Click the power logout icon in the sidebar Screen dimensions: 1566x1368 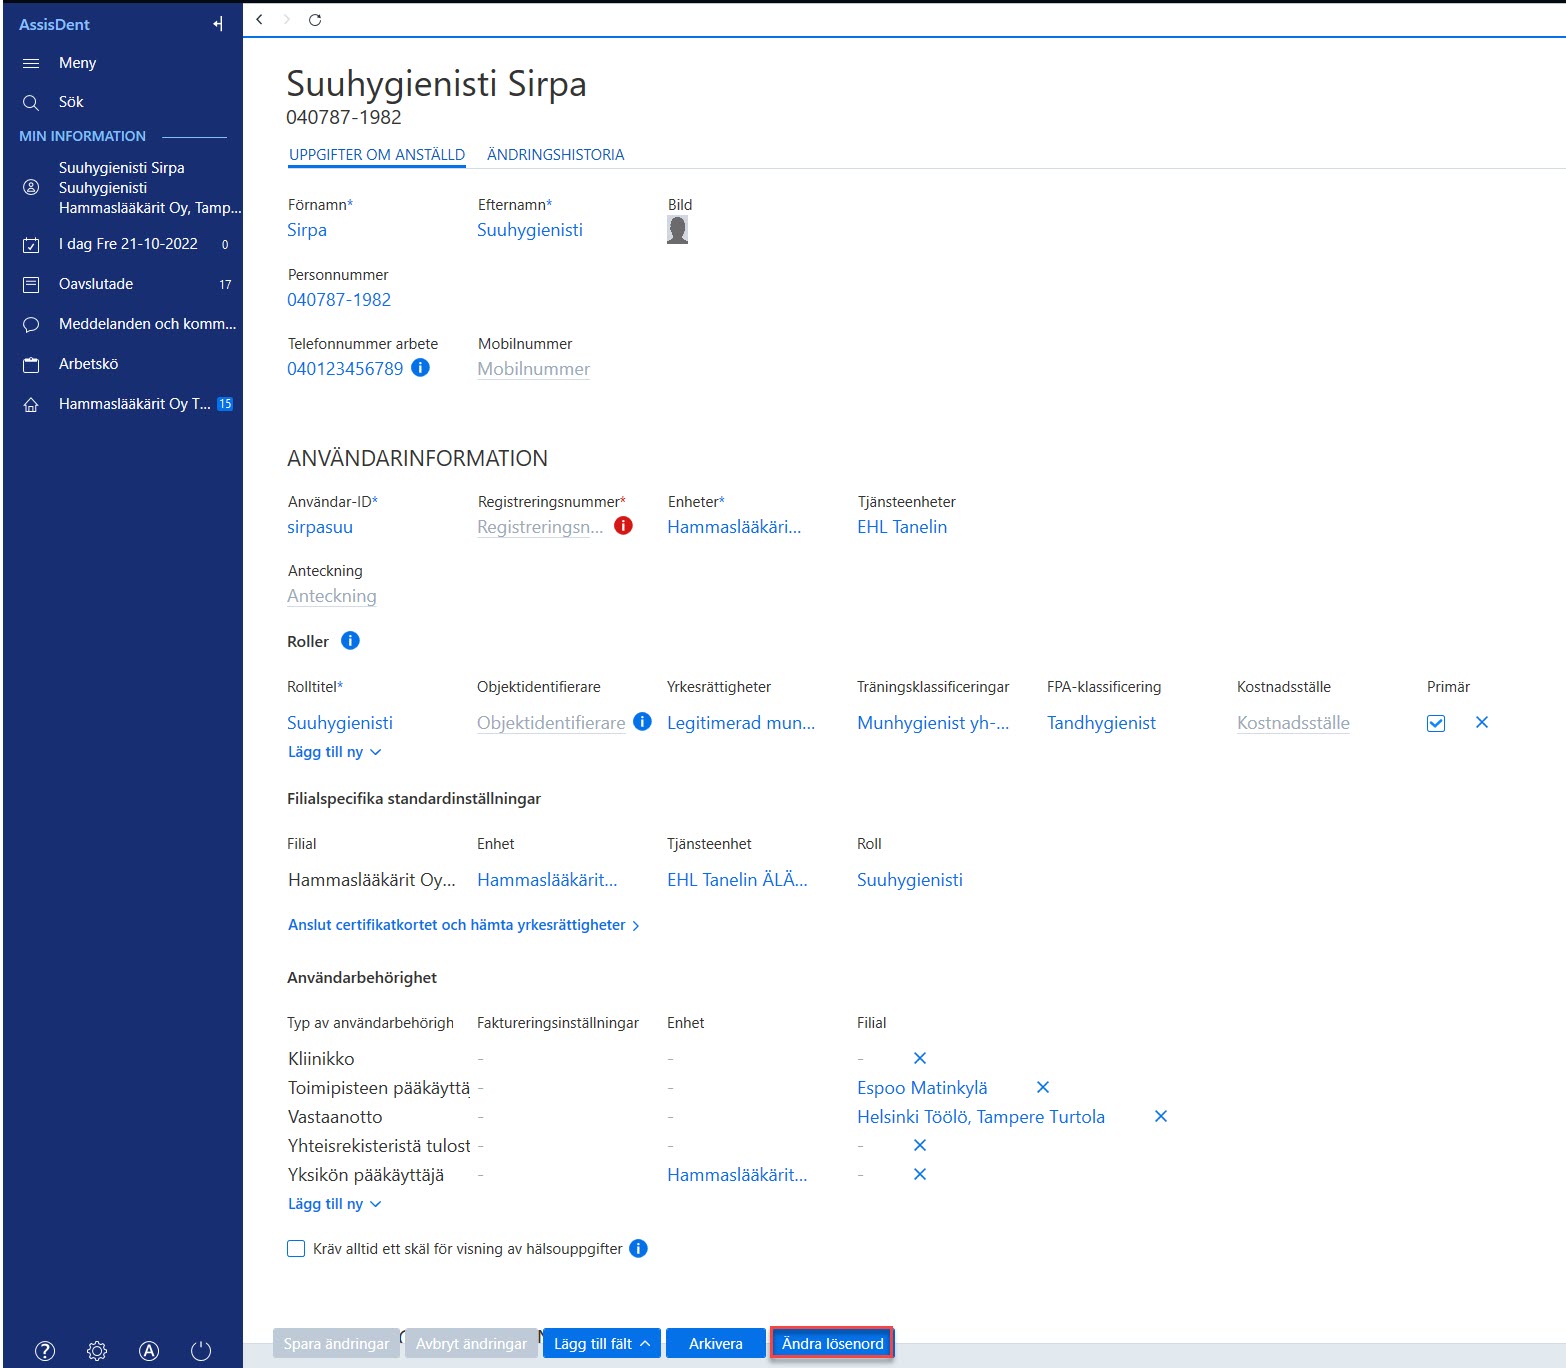click(x=201, y=1351)
